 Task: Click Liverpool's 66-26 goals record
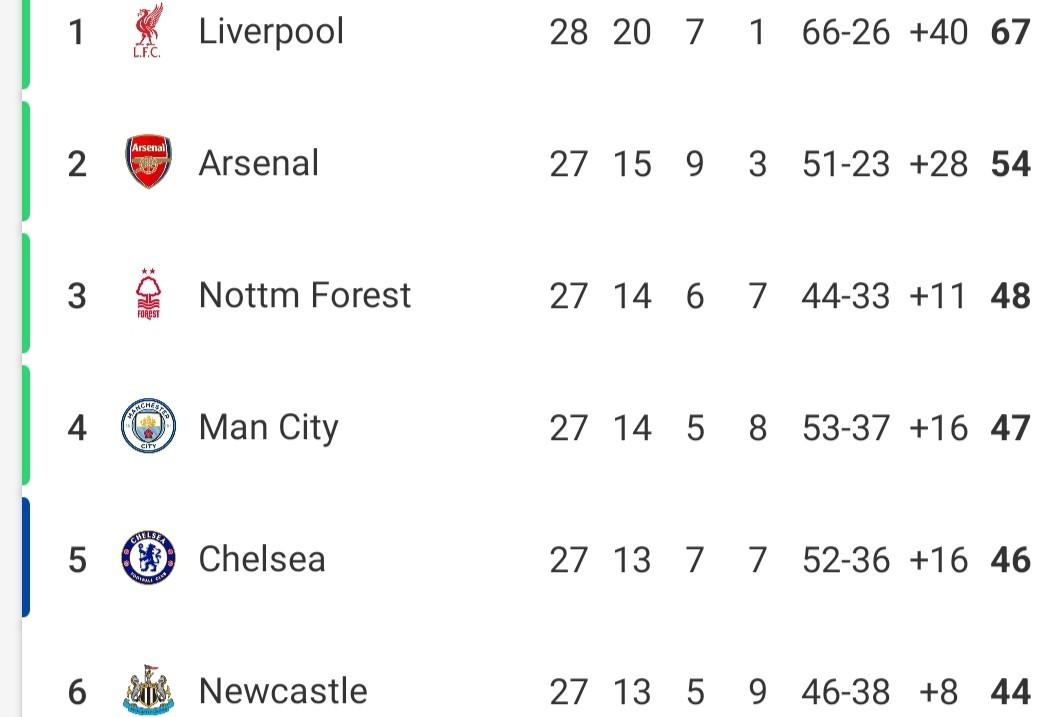(845, 32)
